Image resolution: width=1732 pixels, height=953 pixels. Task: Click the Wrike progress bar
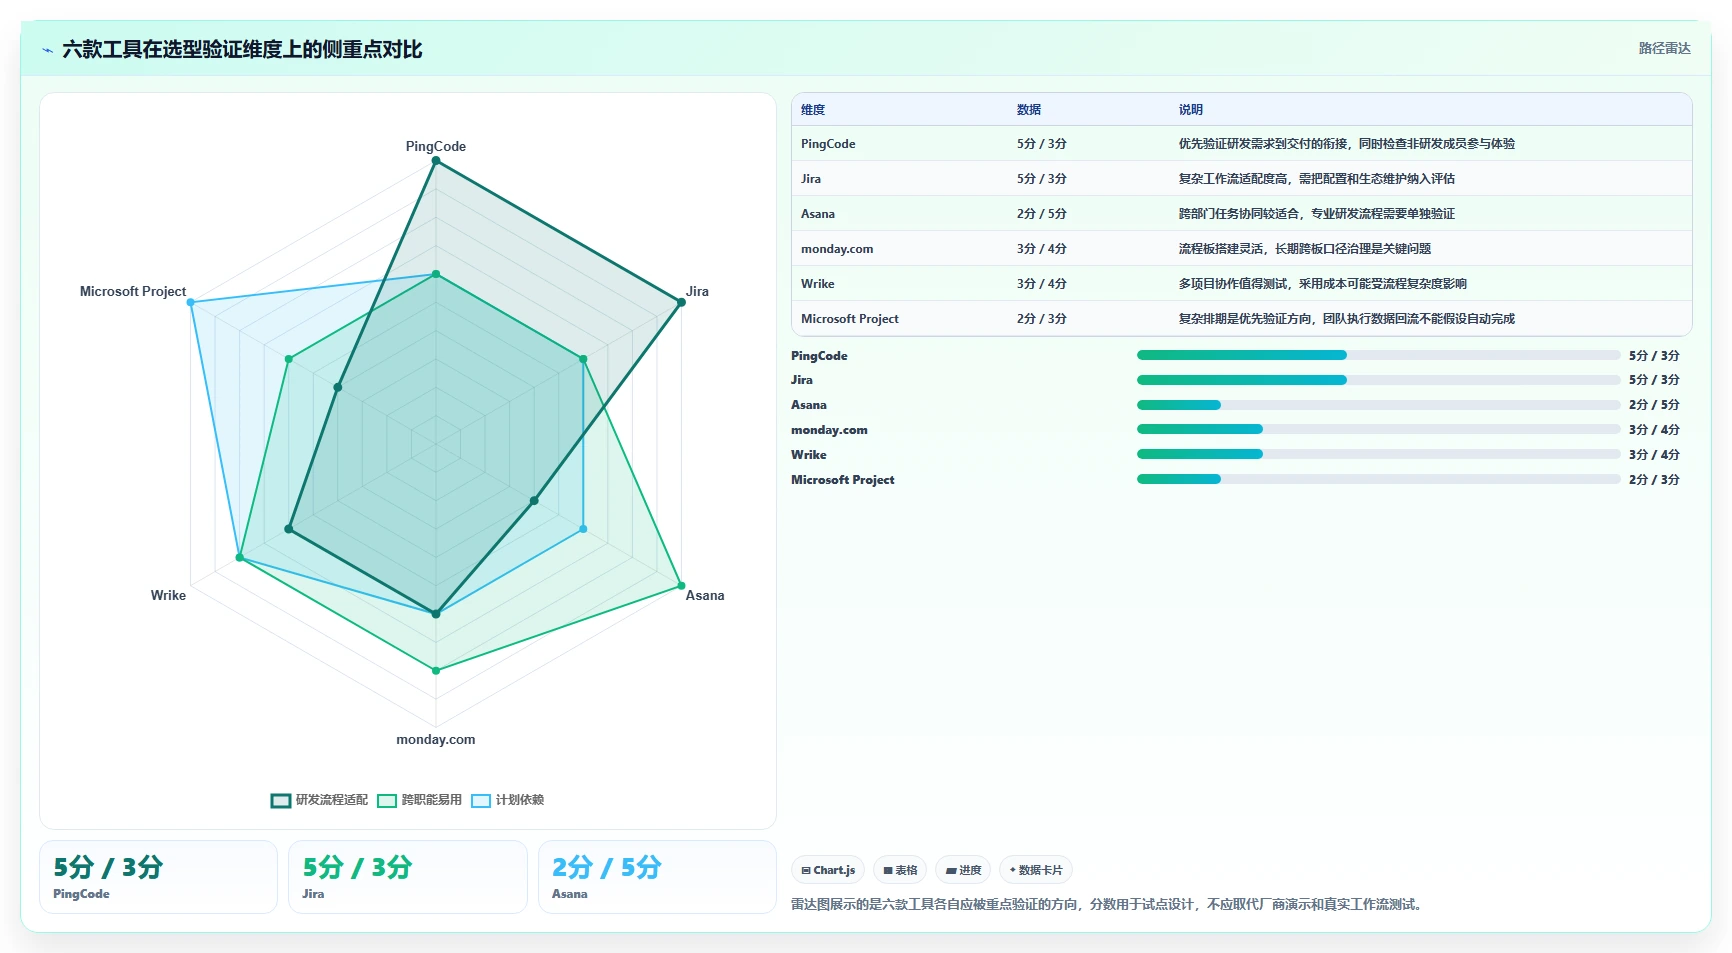[1378, 454]
